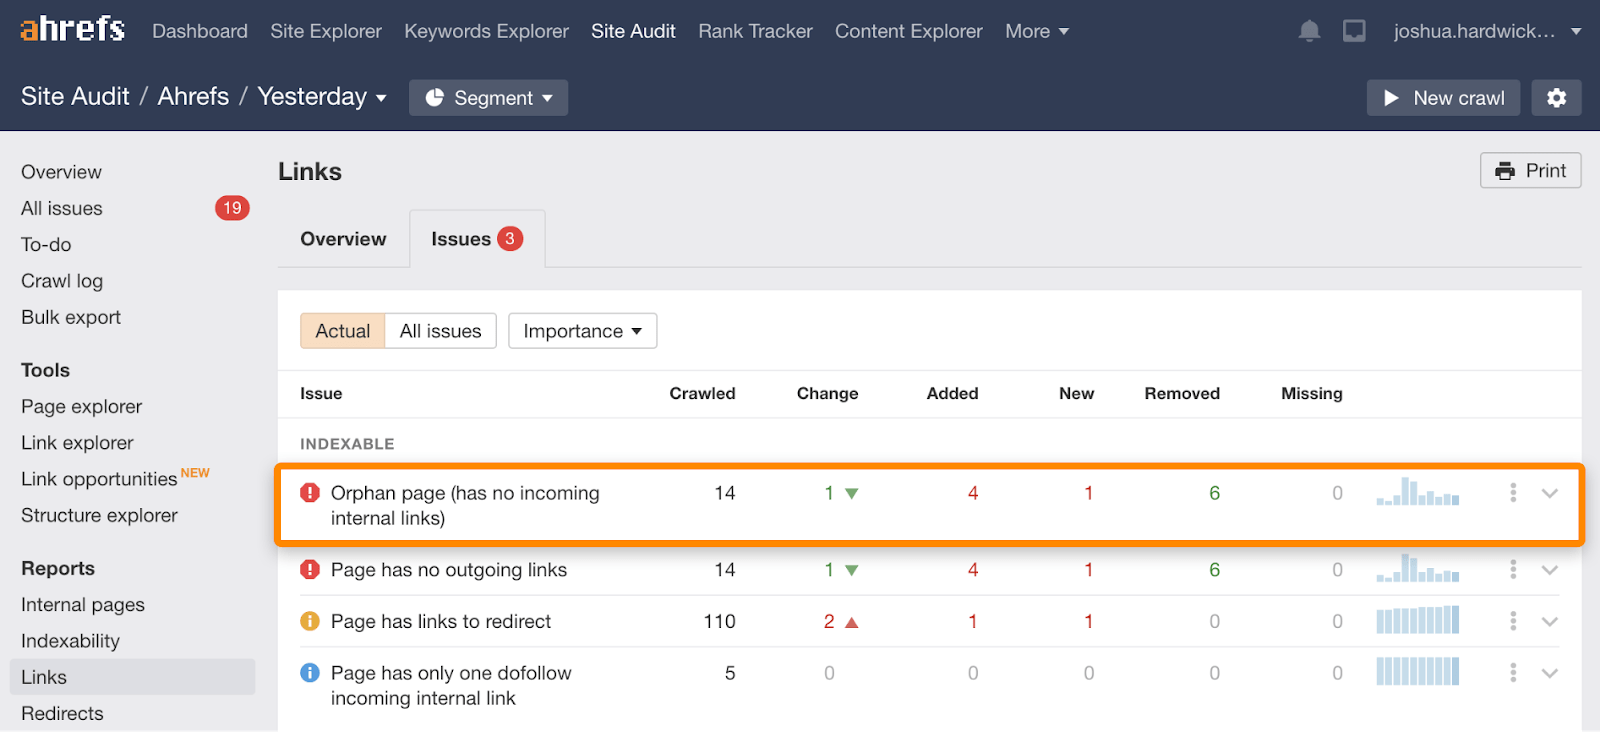Viewport: 1600px width, 732px height.
Task: Open Content Explorer in top navigation
Action: [909, 31]
